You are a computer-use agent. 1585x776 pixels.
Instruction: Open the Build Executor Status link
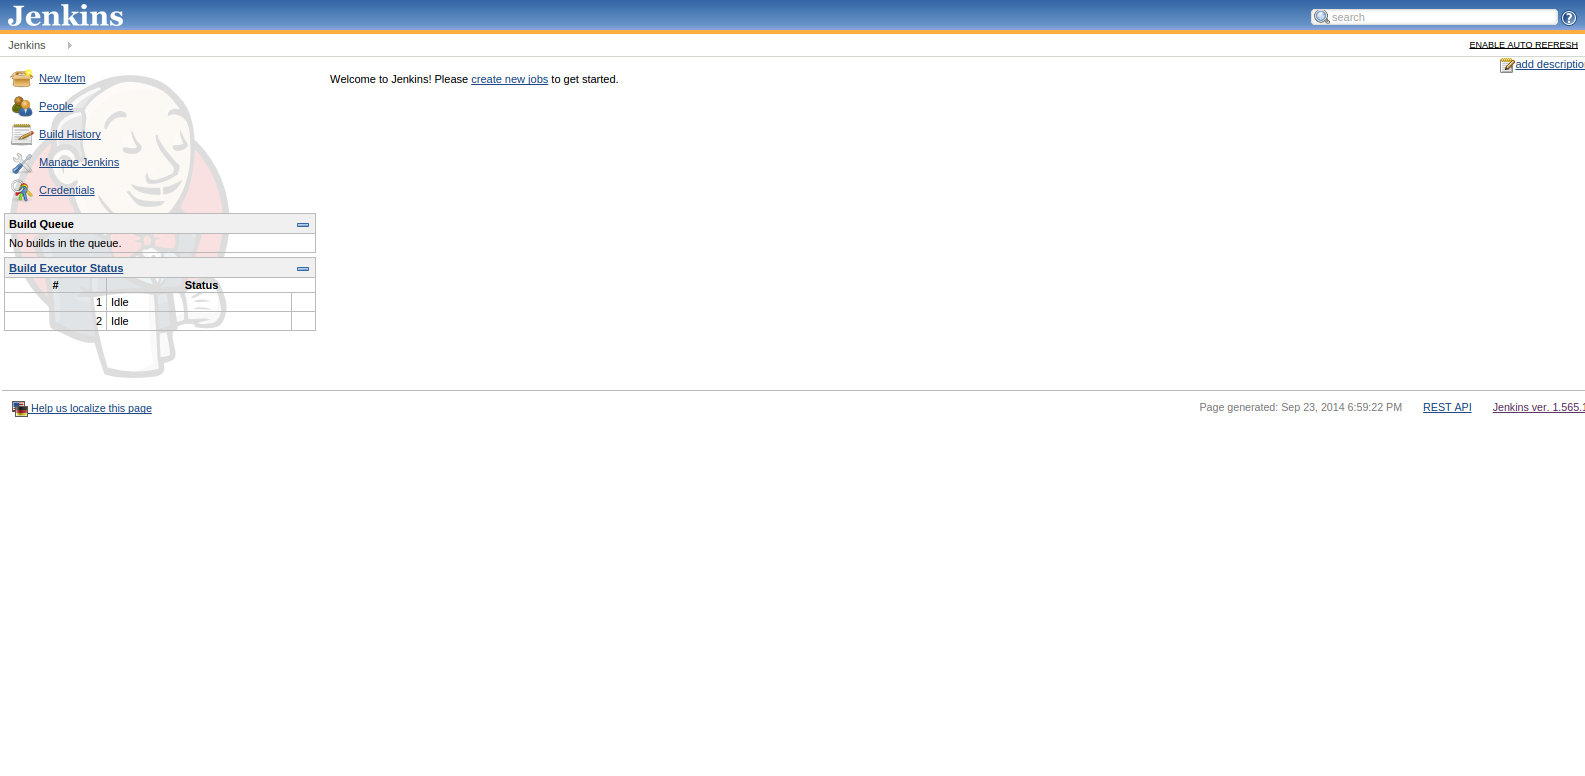pos(66,268)
